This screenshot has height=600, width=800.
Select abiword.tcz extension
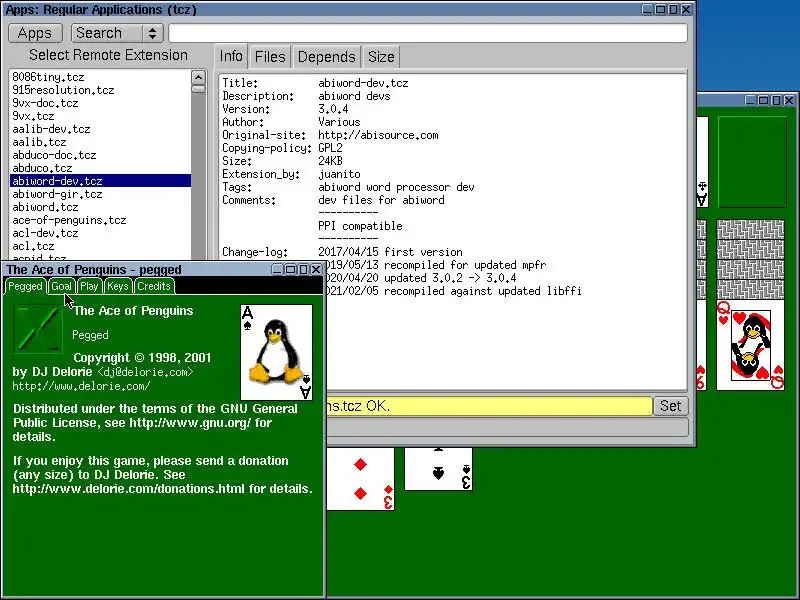click(100, 207)
